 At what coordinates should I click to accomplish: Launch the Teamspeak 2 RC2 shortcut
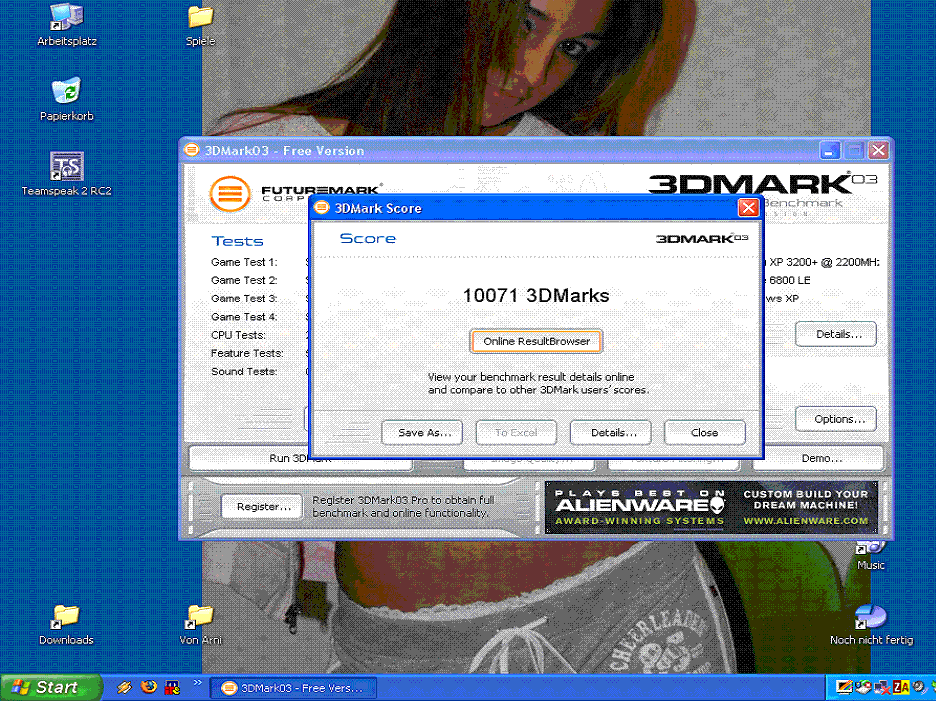click(66, 174)
